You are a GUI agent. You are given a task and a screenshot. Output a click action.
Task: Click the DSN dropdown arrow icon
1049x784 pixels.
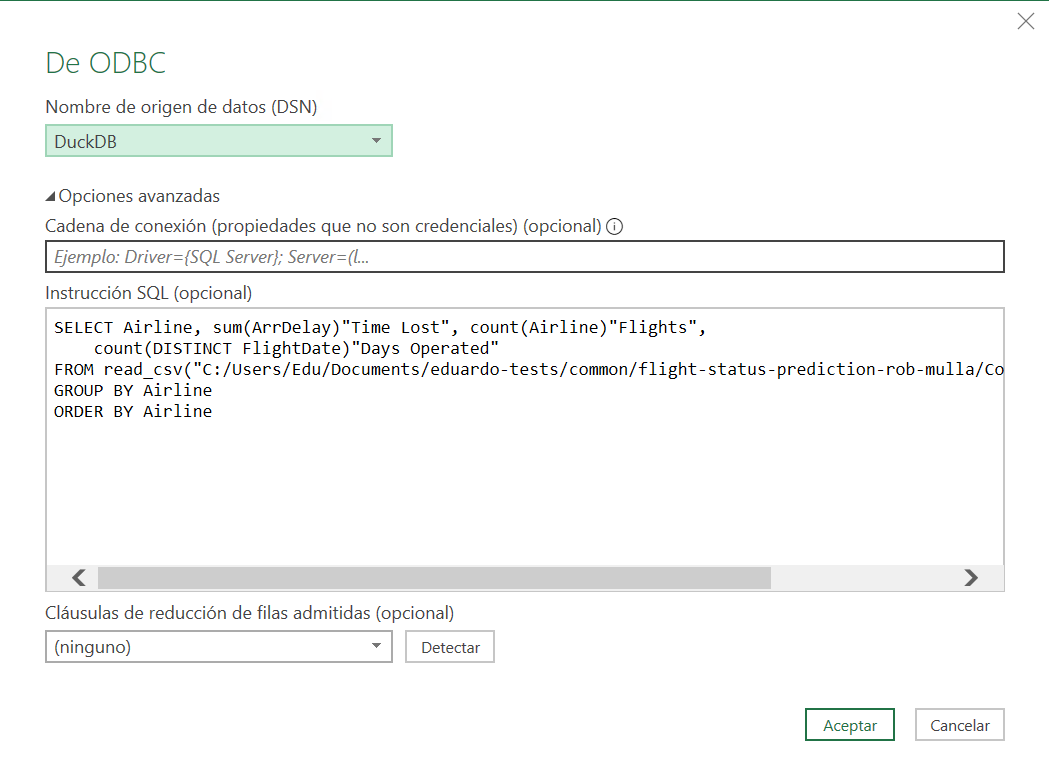[378, 140]
